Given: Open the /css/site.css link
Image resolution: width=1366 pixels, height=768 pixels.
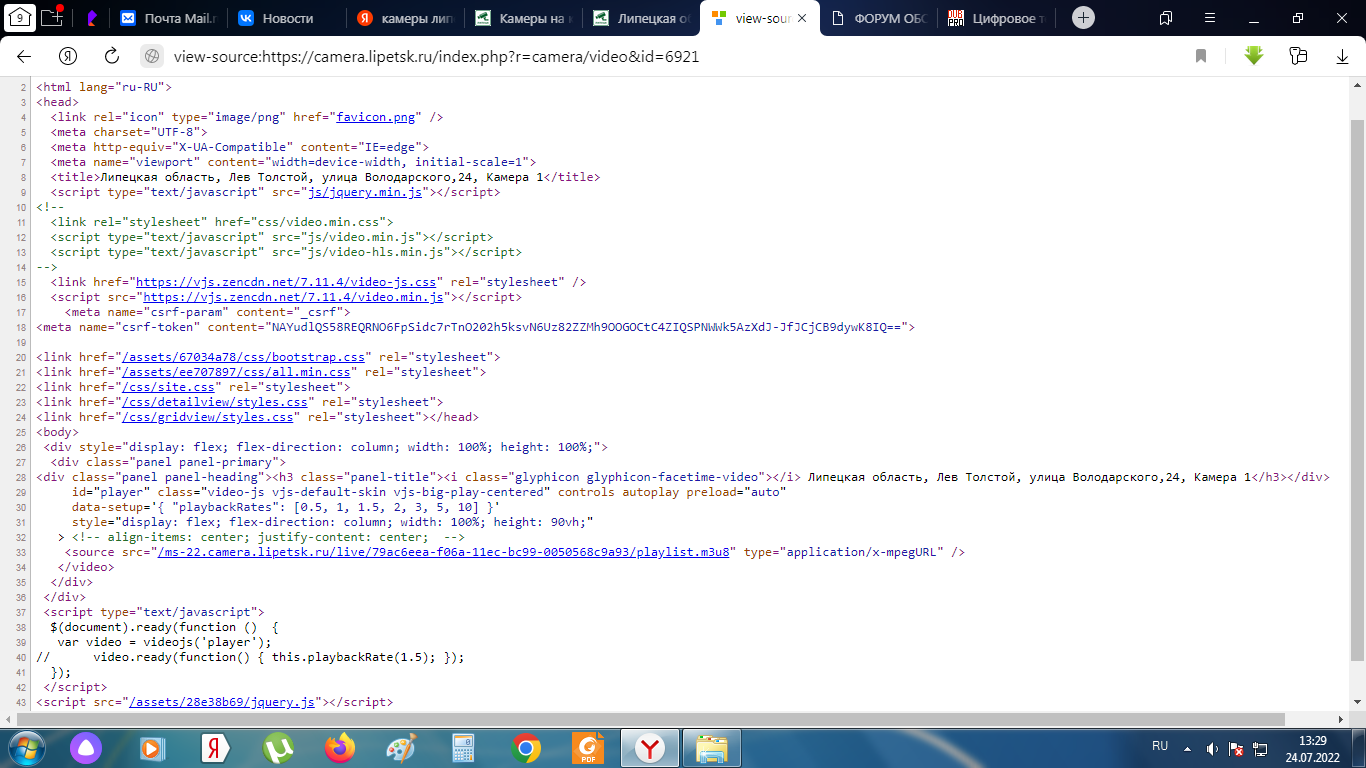Looking at the screenshot, I should (168, 387).
